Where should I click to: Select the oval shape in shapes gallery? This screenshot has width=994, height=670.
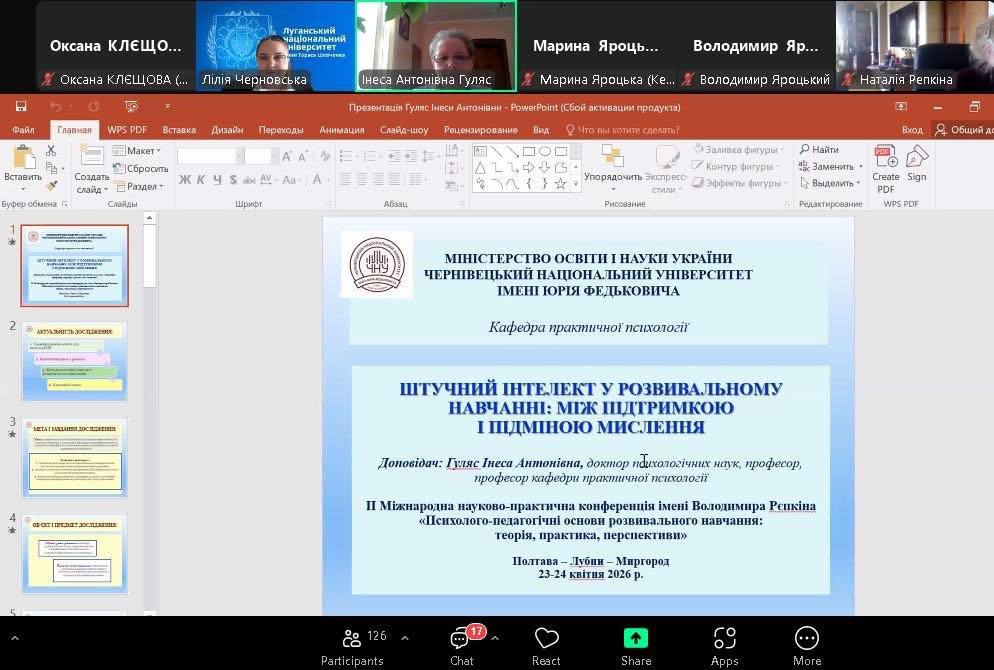(x=545, y=151)
